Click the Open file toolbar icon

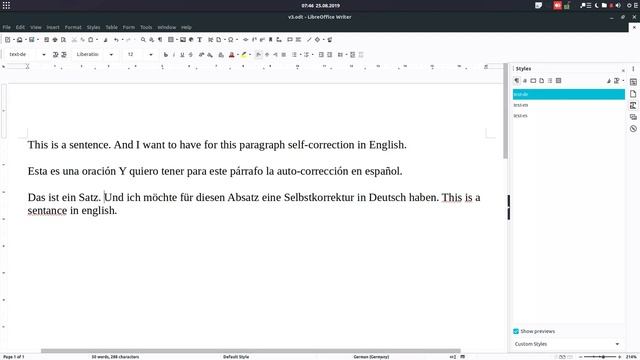click(19, 40)
